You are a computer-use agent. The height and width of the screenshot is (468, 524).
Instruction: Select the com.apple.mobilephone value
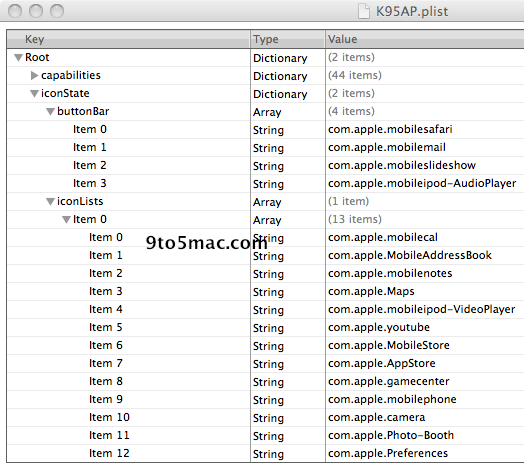pos(392,399)
